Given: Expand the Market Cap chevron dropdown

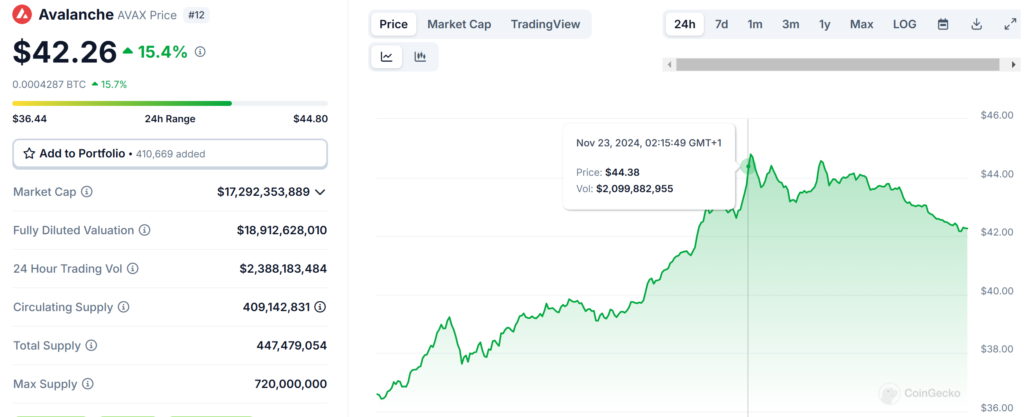Looking at the screenshot, I should [320, 192].
